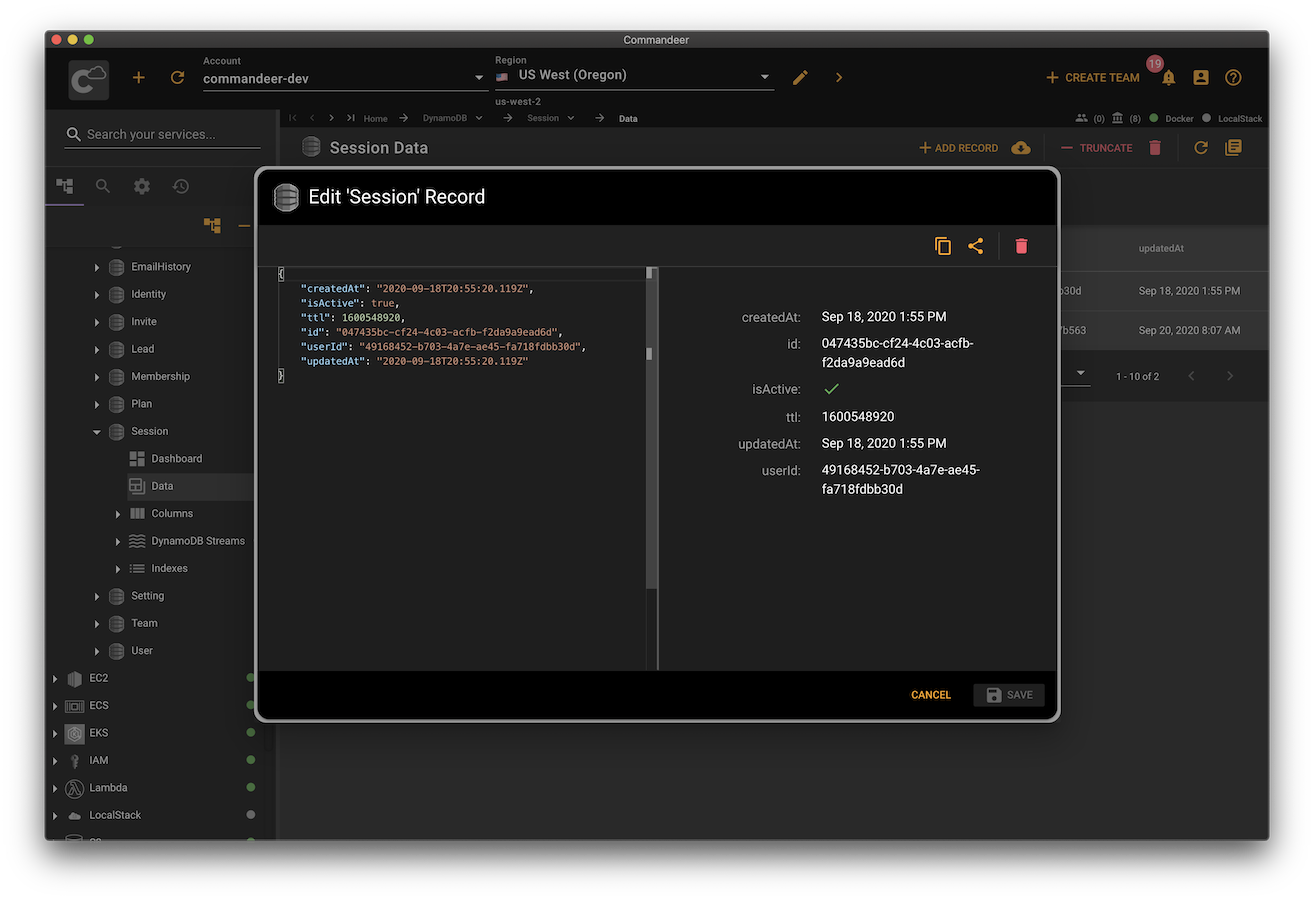This screenshot has width=1314, height=900.
Task: Click the refresh icon next to Account
Action: click(x=177, y=77)
